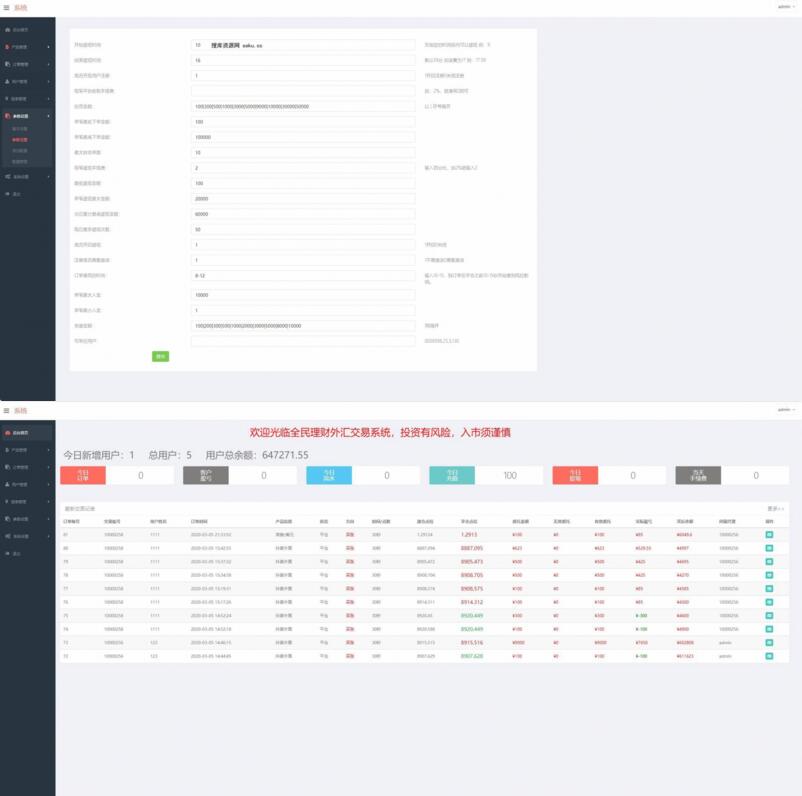The image size is (802, 796).
Task: Click the green submit button below the form
Action: [160, 356]
